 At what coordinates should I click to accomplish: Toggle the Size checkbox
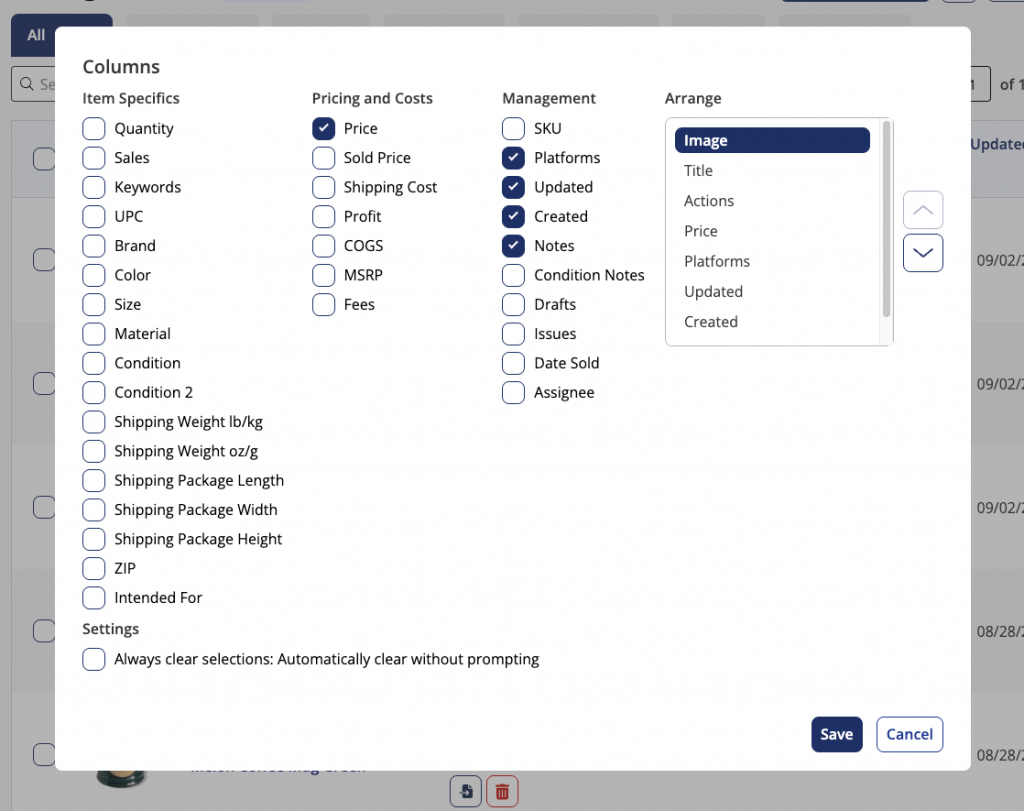coord(94,304)
